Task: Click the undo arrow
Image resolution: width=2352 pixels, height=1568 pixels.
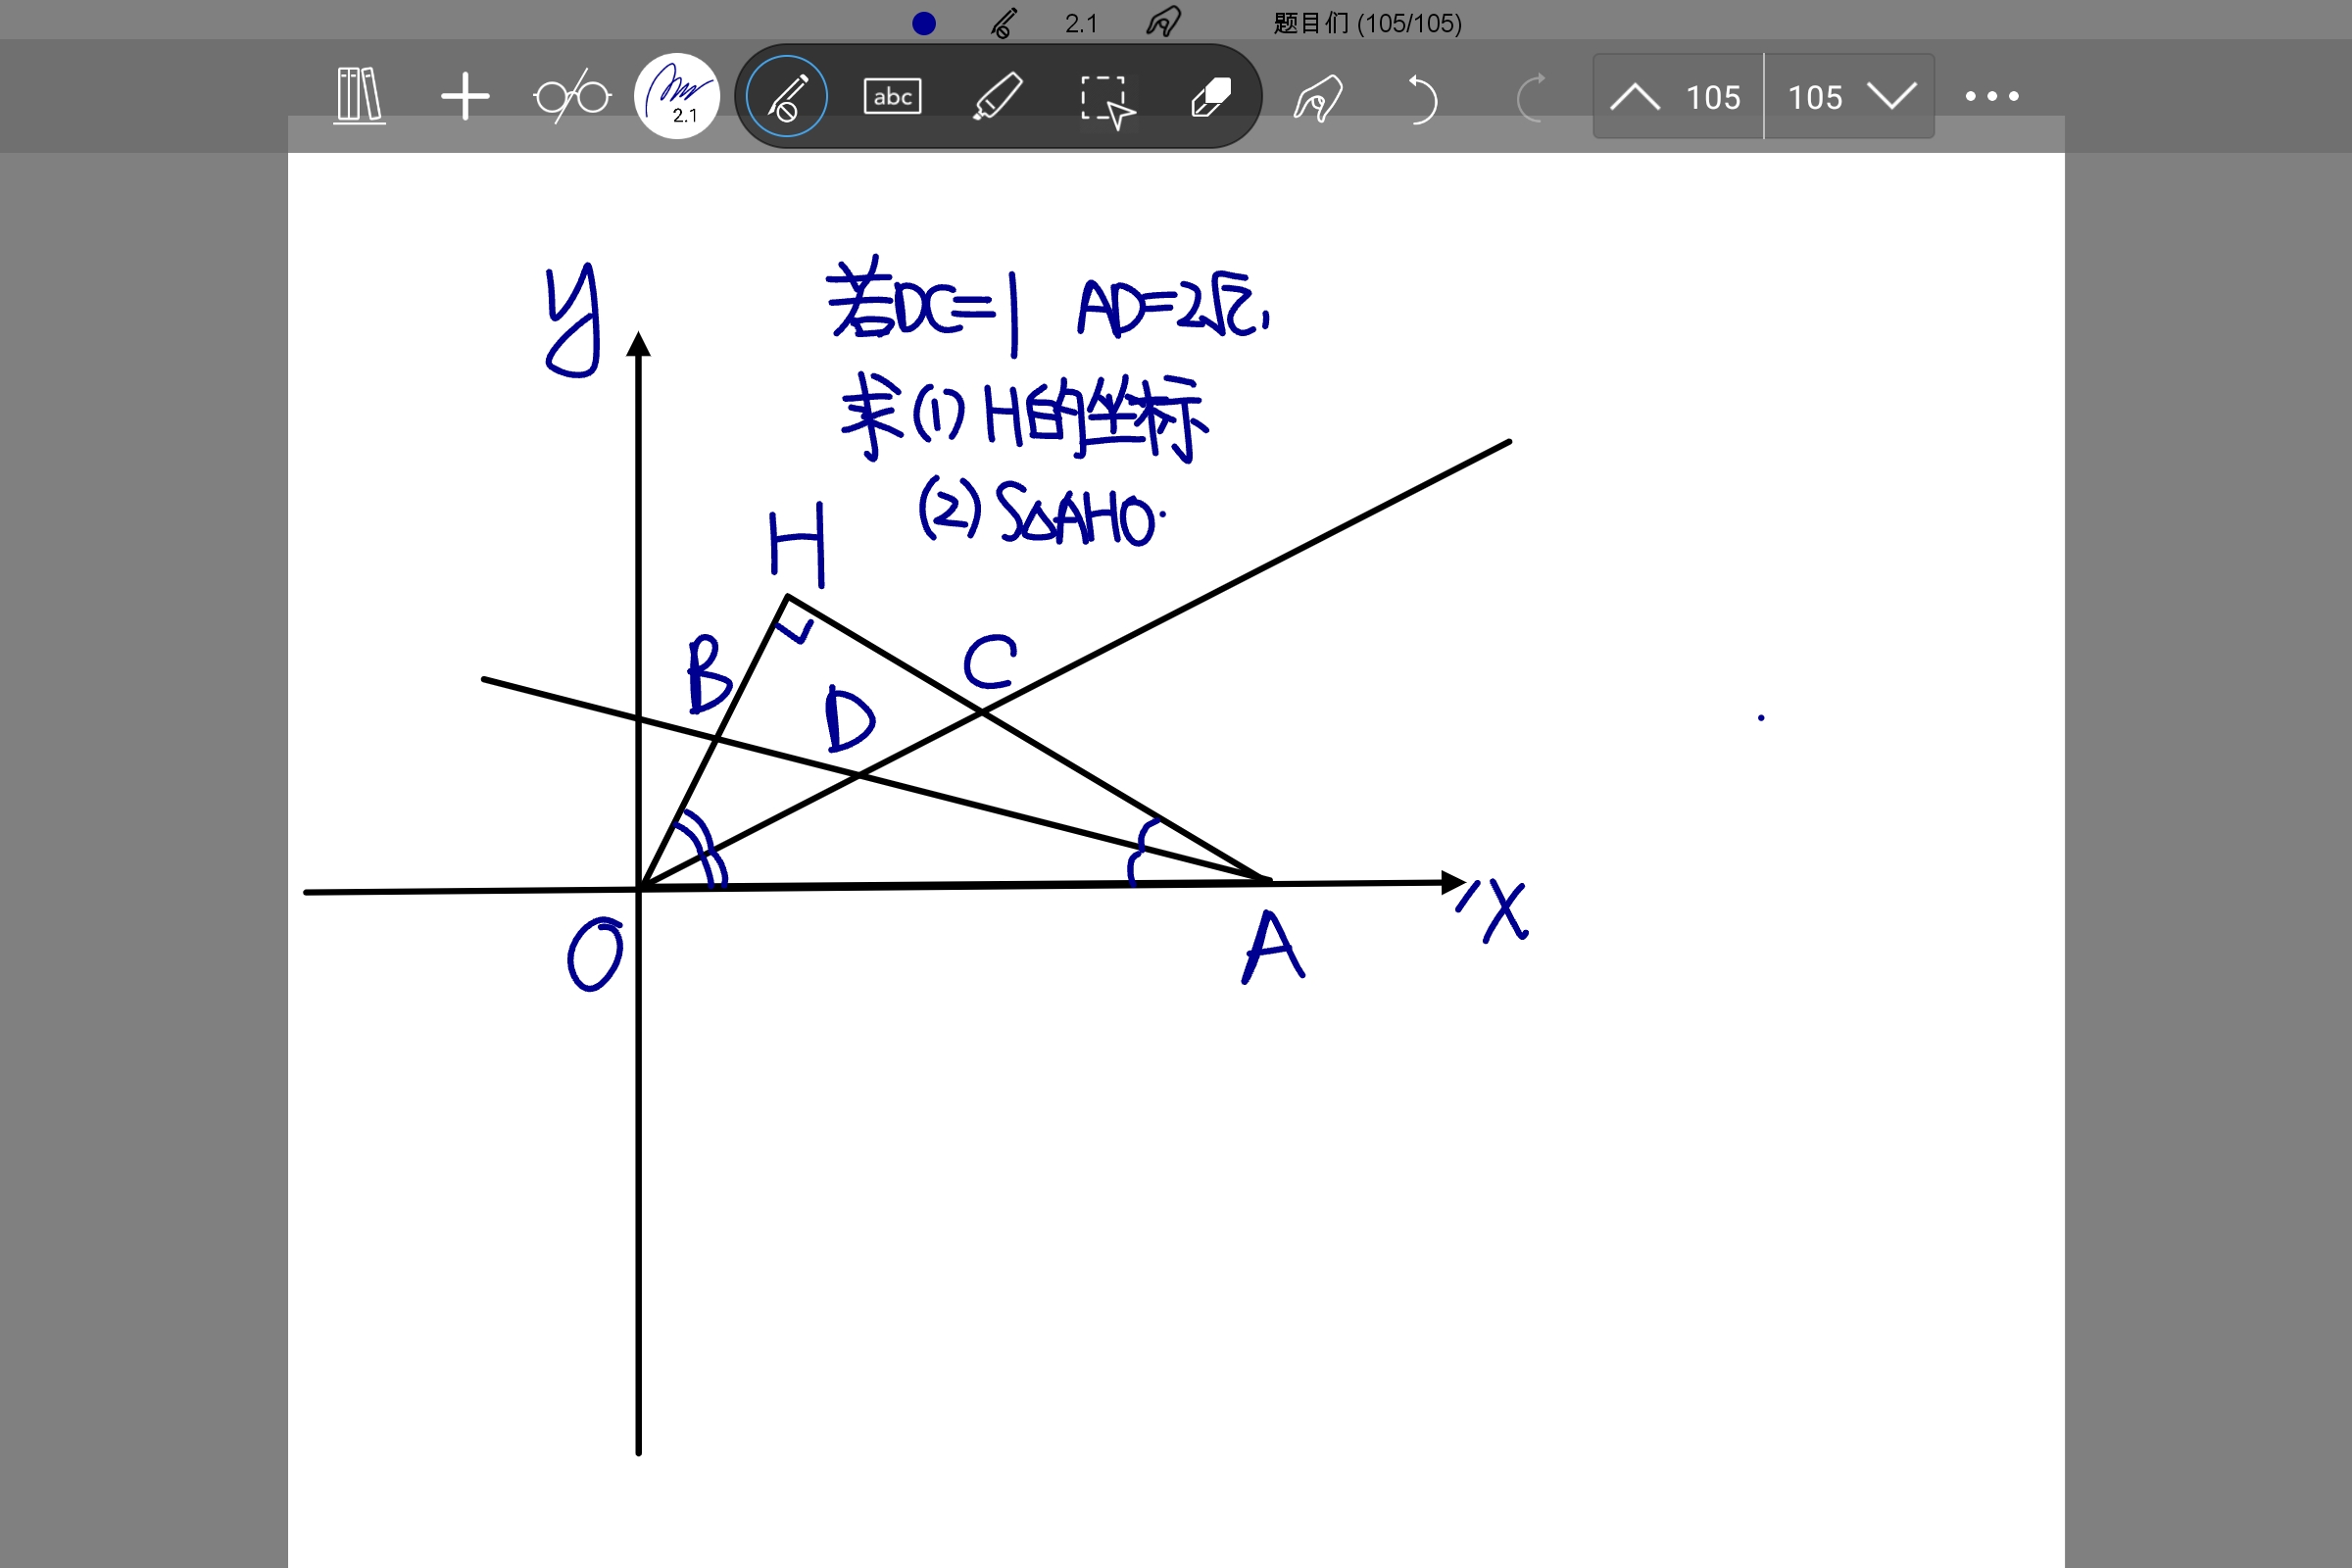Action: coord(1422,98)
